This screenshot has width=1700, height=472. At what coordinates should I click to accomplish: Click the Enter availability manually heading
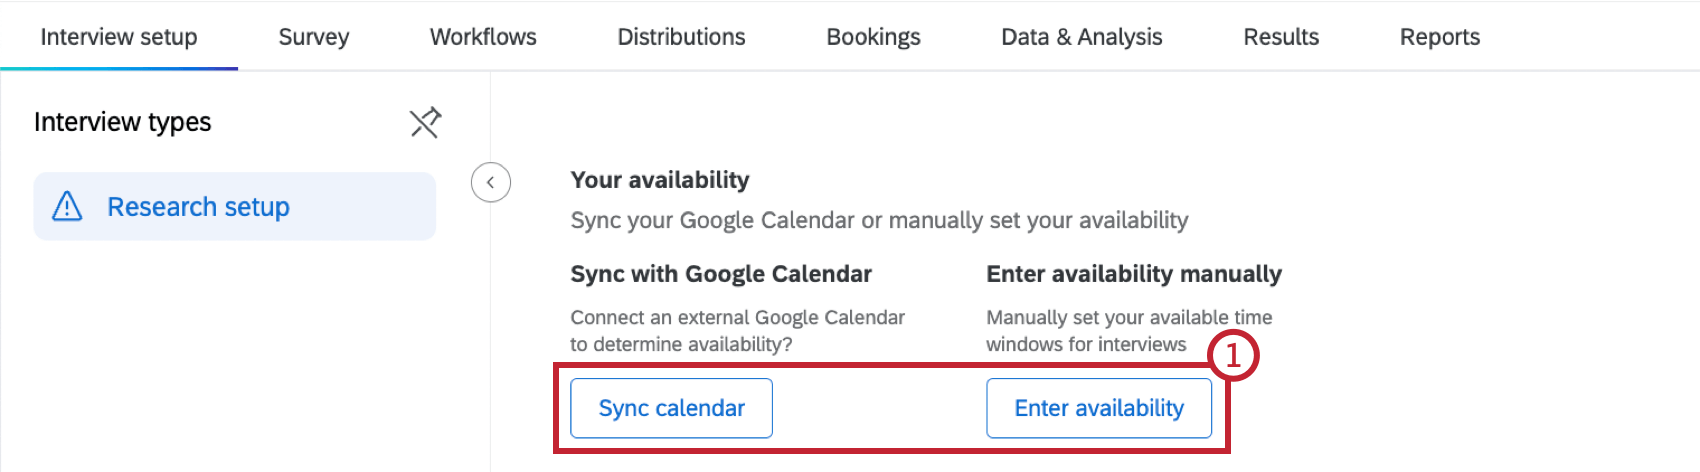[1134, 274]
